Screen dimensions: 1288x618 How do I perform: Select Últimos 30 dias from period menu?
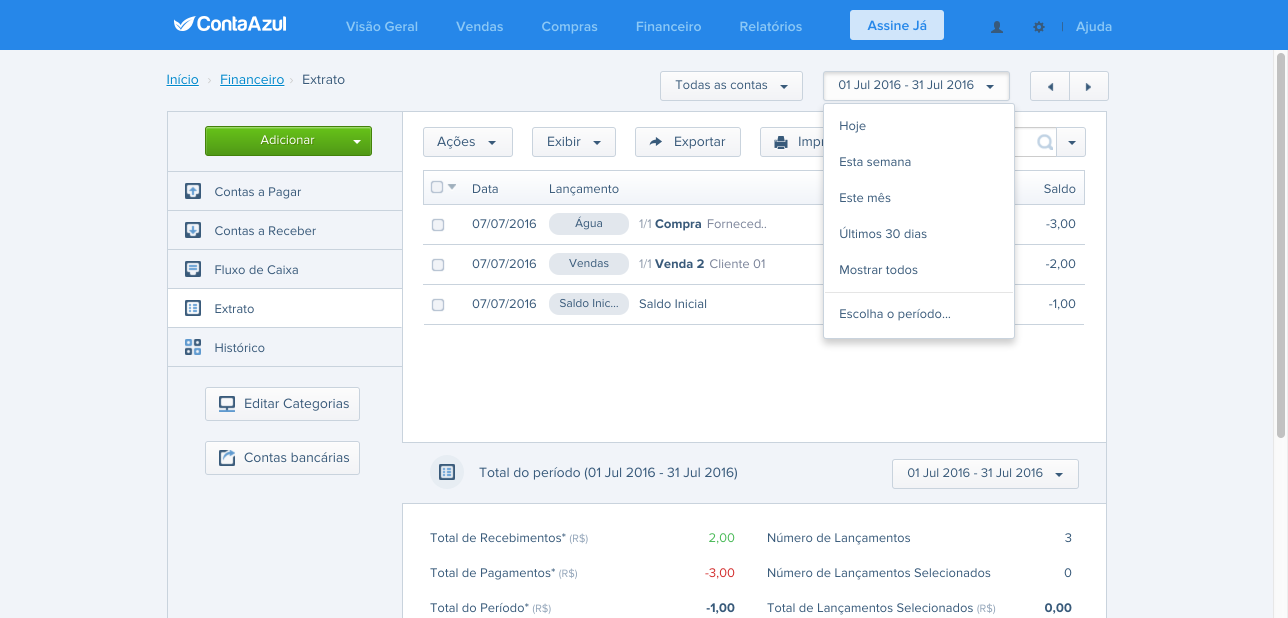point(919,234)
